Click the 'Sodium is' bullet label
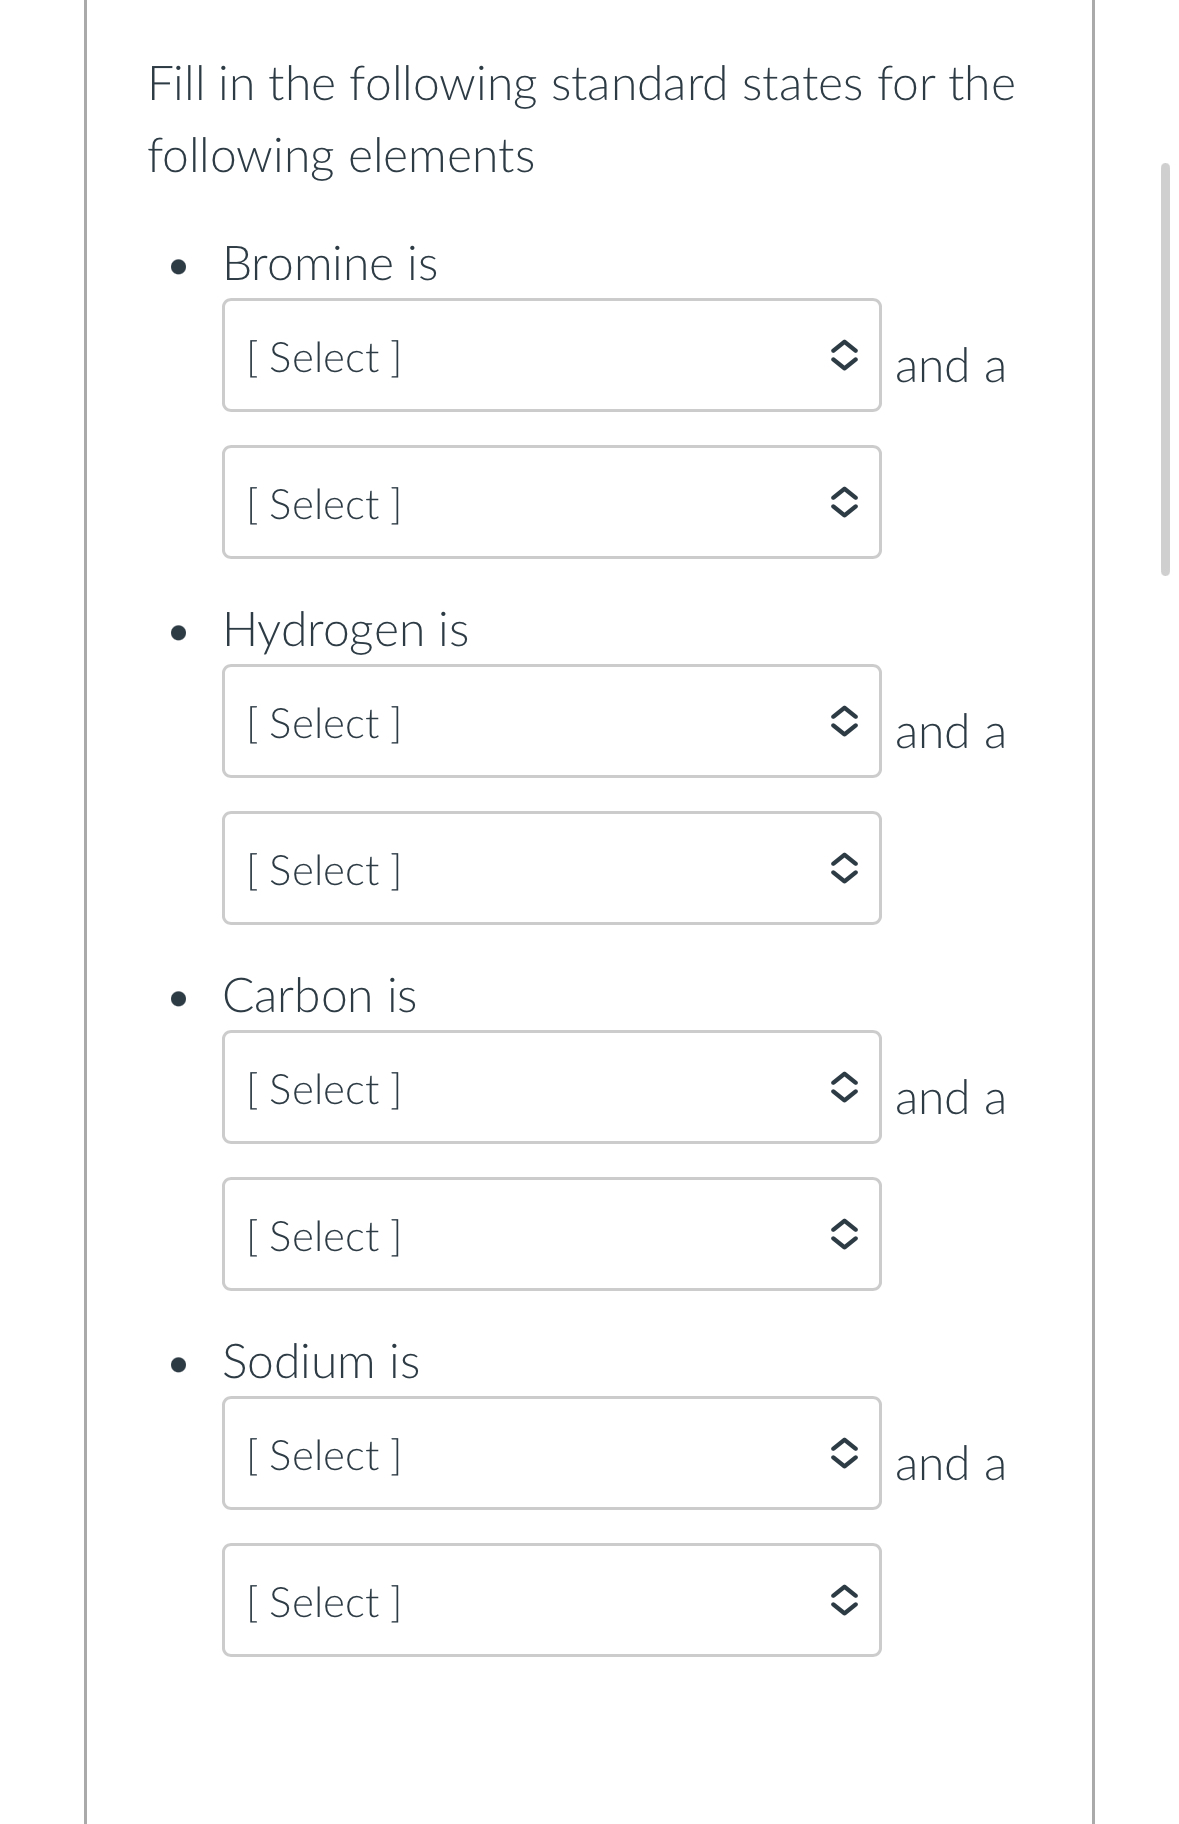 pos(321,1360)
